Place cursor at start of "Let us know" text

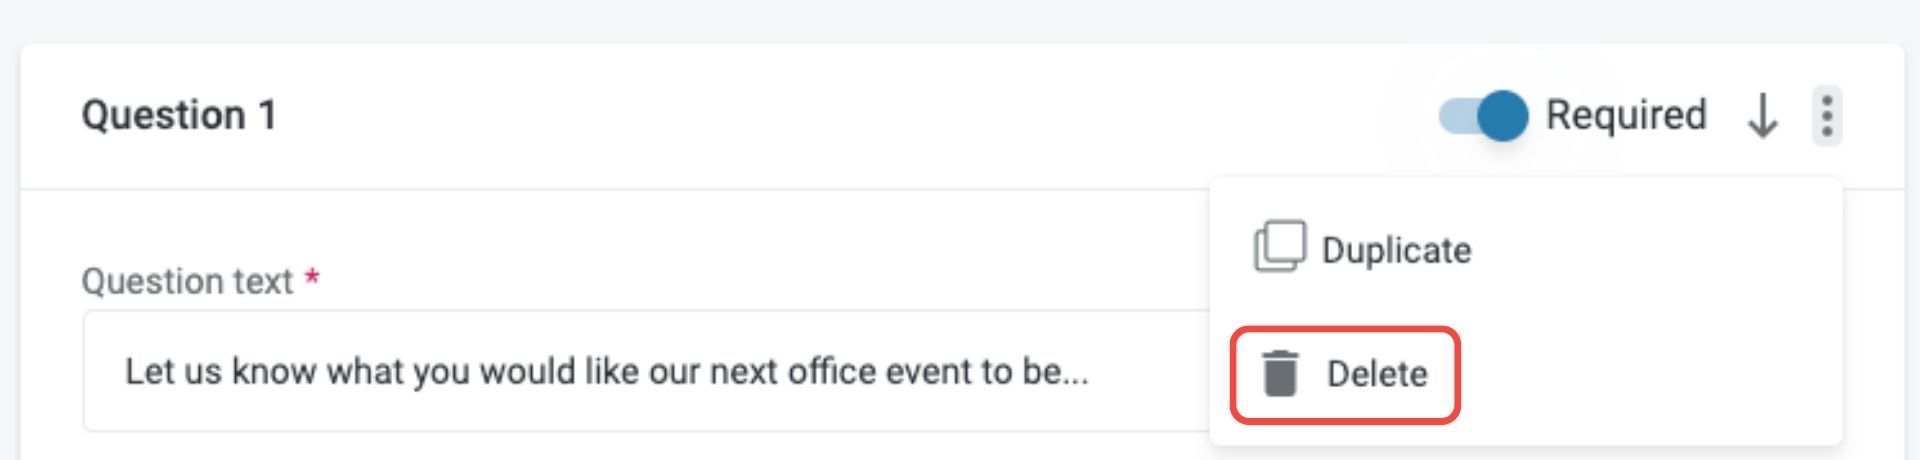pyautogui.click(x=126, y=372)
